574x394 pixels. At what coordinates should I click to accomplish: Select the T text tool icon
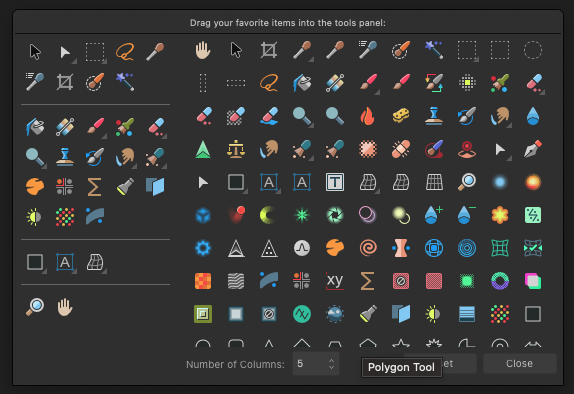tap(335, 182)
